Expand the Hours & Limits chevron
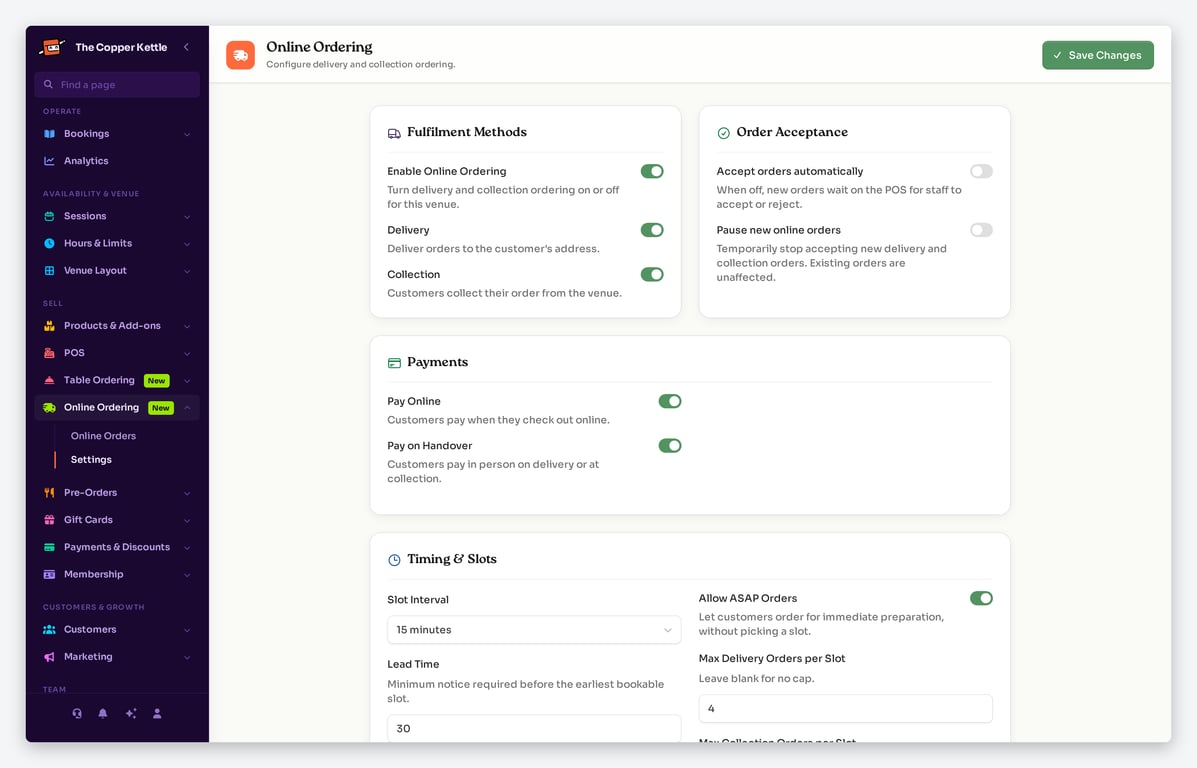1197x768 pixels. [187, 244]
